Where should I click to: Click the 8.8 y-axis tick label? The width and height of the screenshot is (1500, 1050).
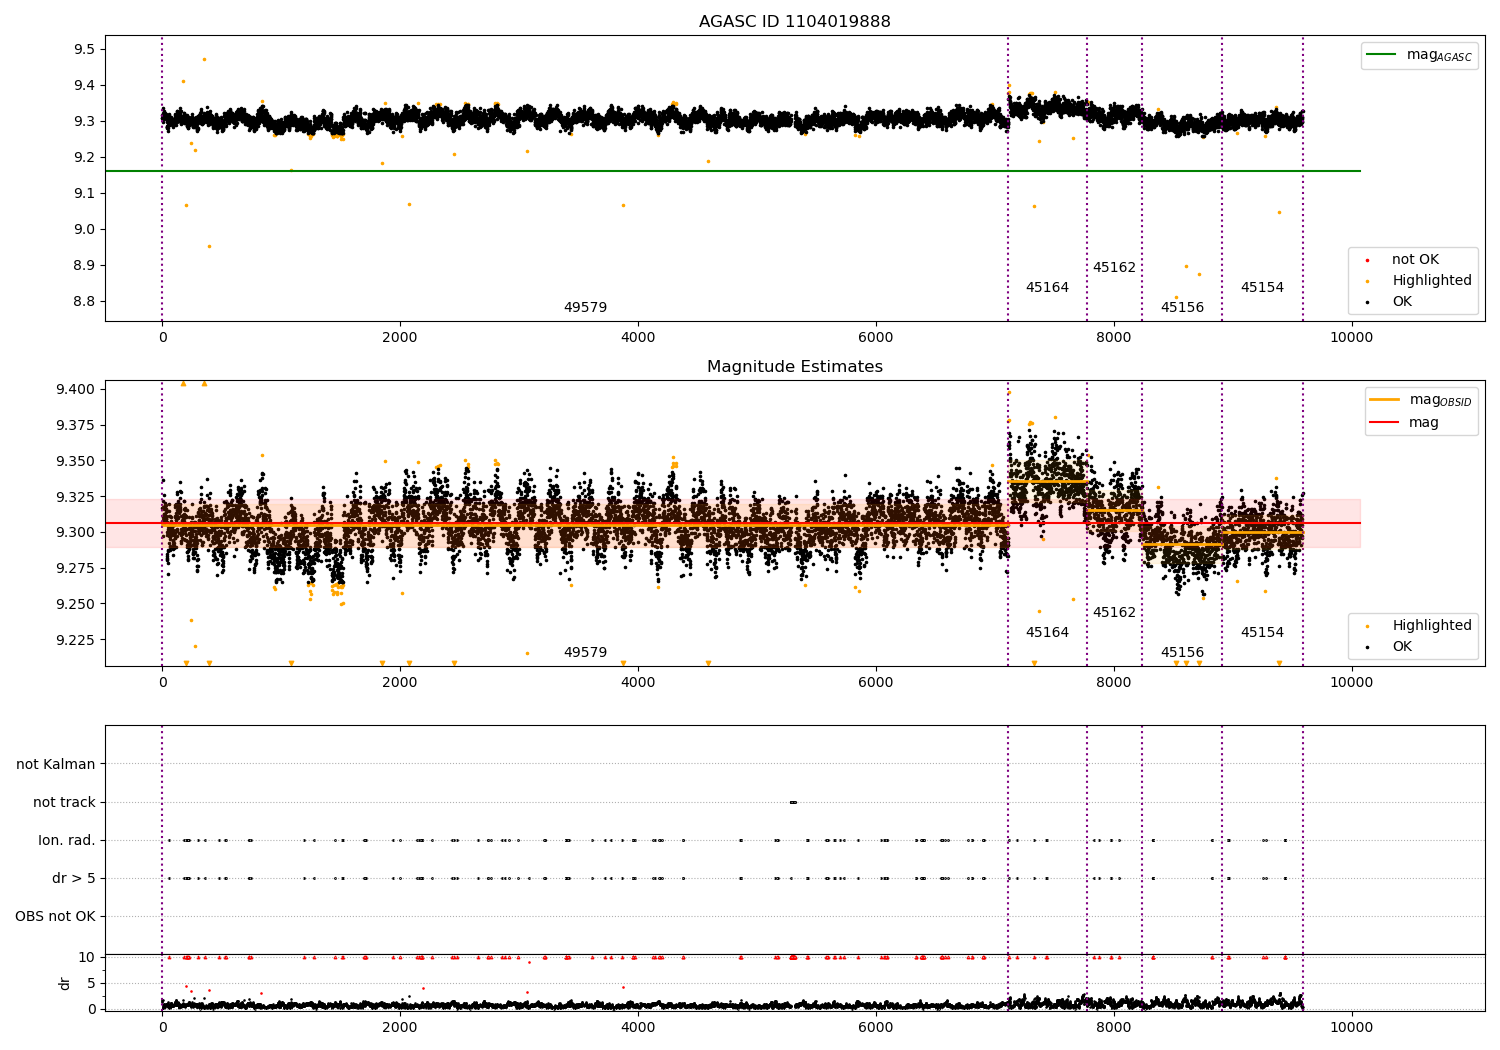click(x=84, y=302)
